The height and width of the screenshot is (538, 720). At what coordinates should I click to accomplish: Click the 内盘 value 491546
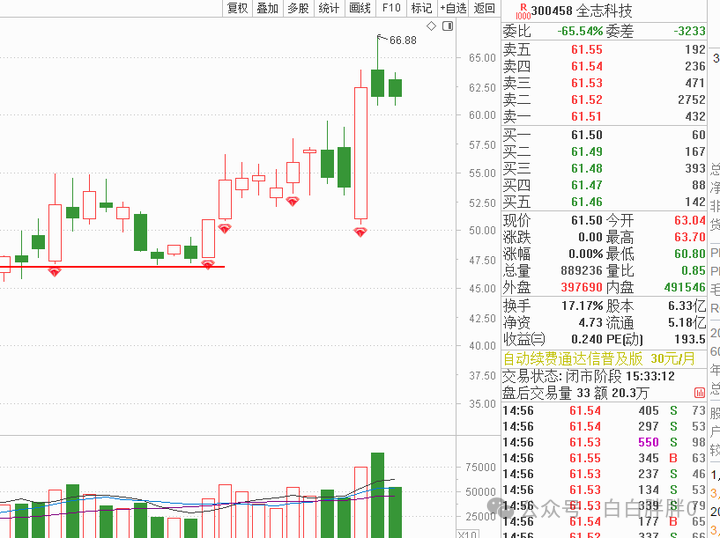(x=685, y=287)
